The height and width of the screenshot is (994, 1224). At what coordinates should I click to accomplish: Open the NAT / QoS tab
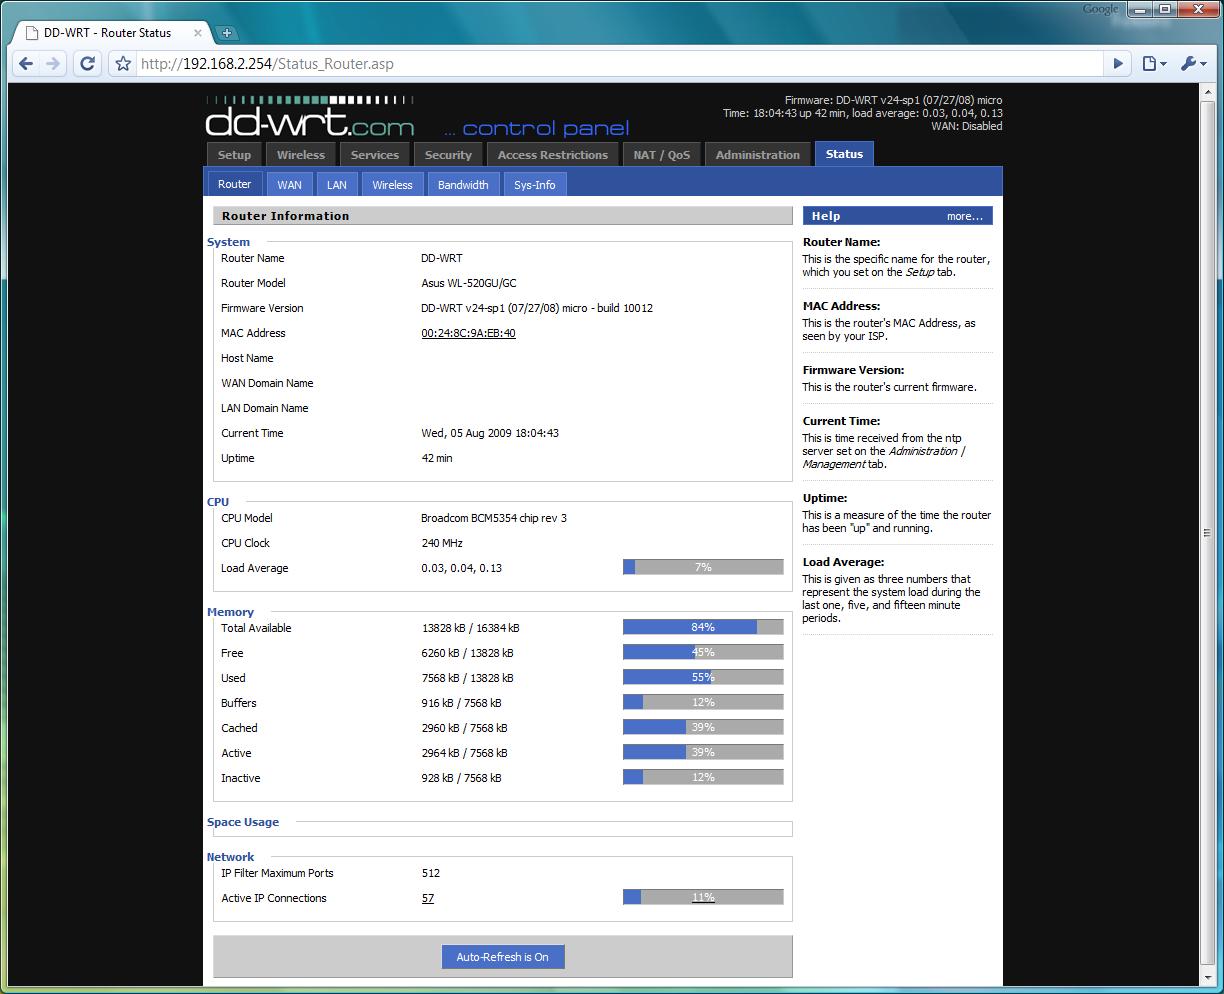point(661,155)
